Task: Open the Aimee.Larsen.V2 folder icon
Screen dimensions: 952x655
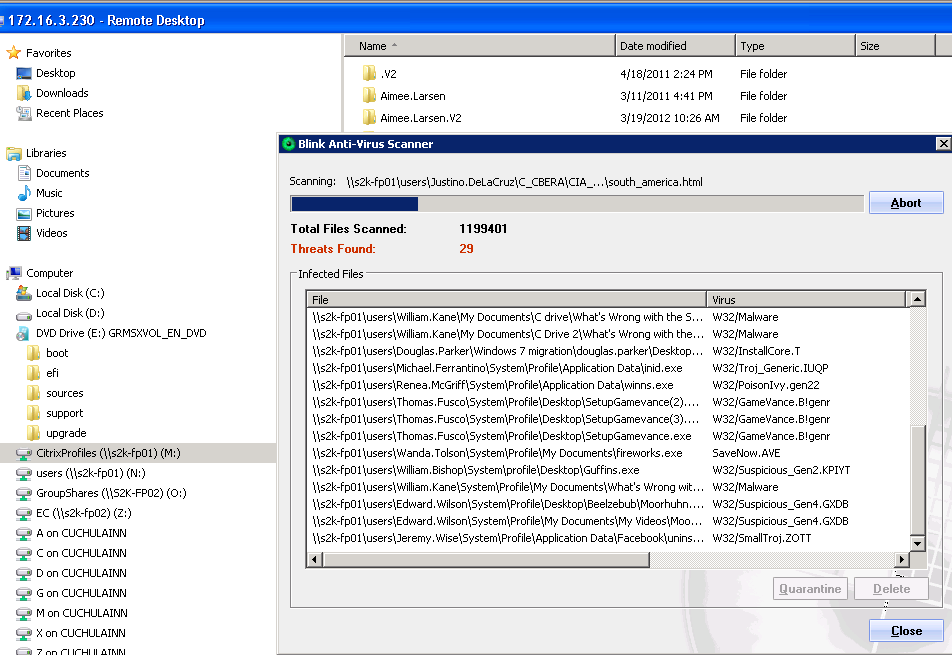Action: [x=369, y=118]
